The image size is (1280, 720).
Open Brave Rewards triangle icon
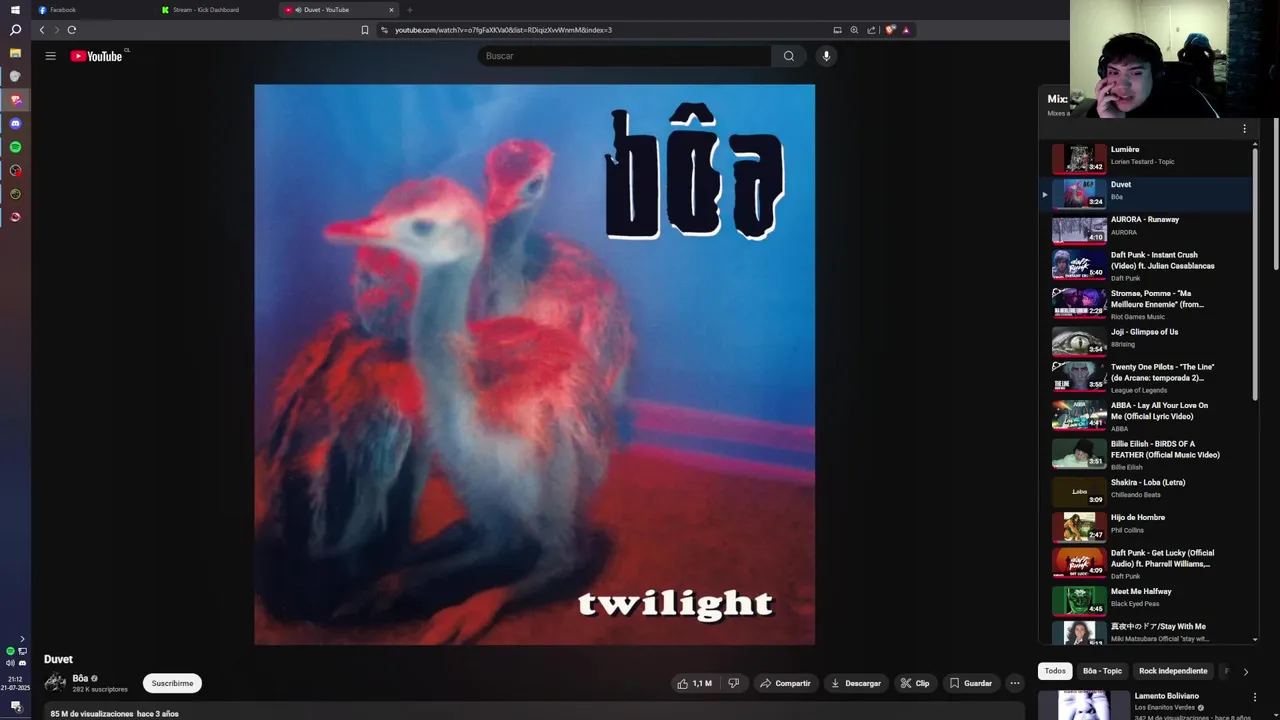(x=906, y=30)
